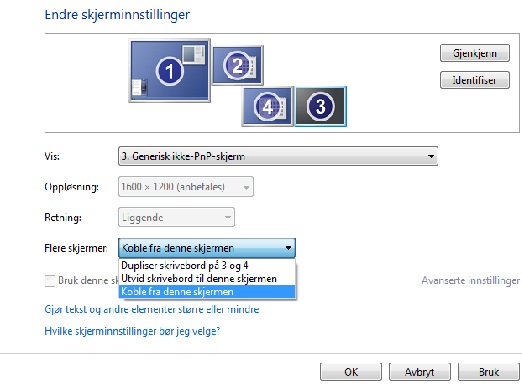Click the Gjenkjenn button

pos(475,53)
